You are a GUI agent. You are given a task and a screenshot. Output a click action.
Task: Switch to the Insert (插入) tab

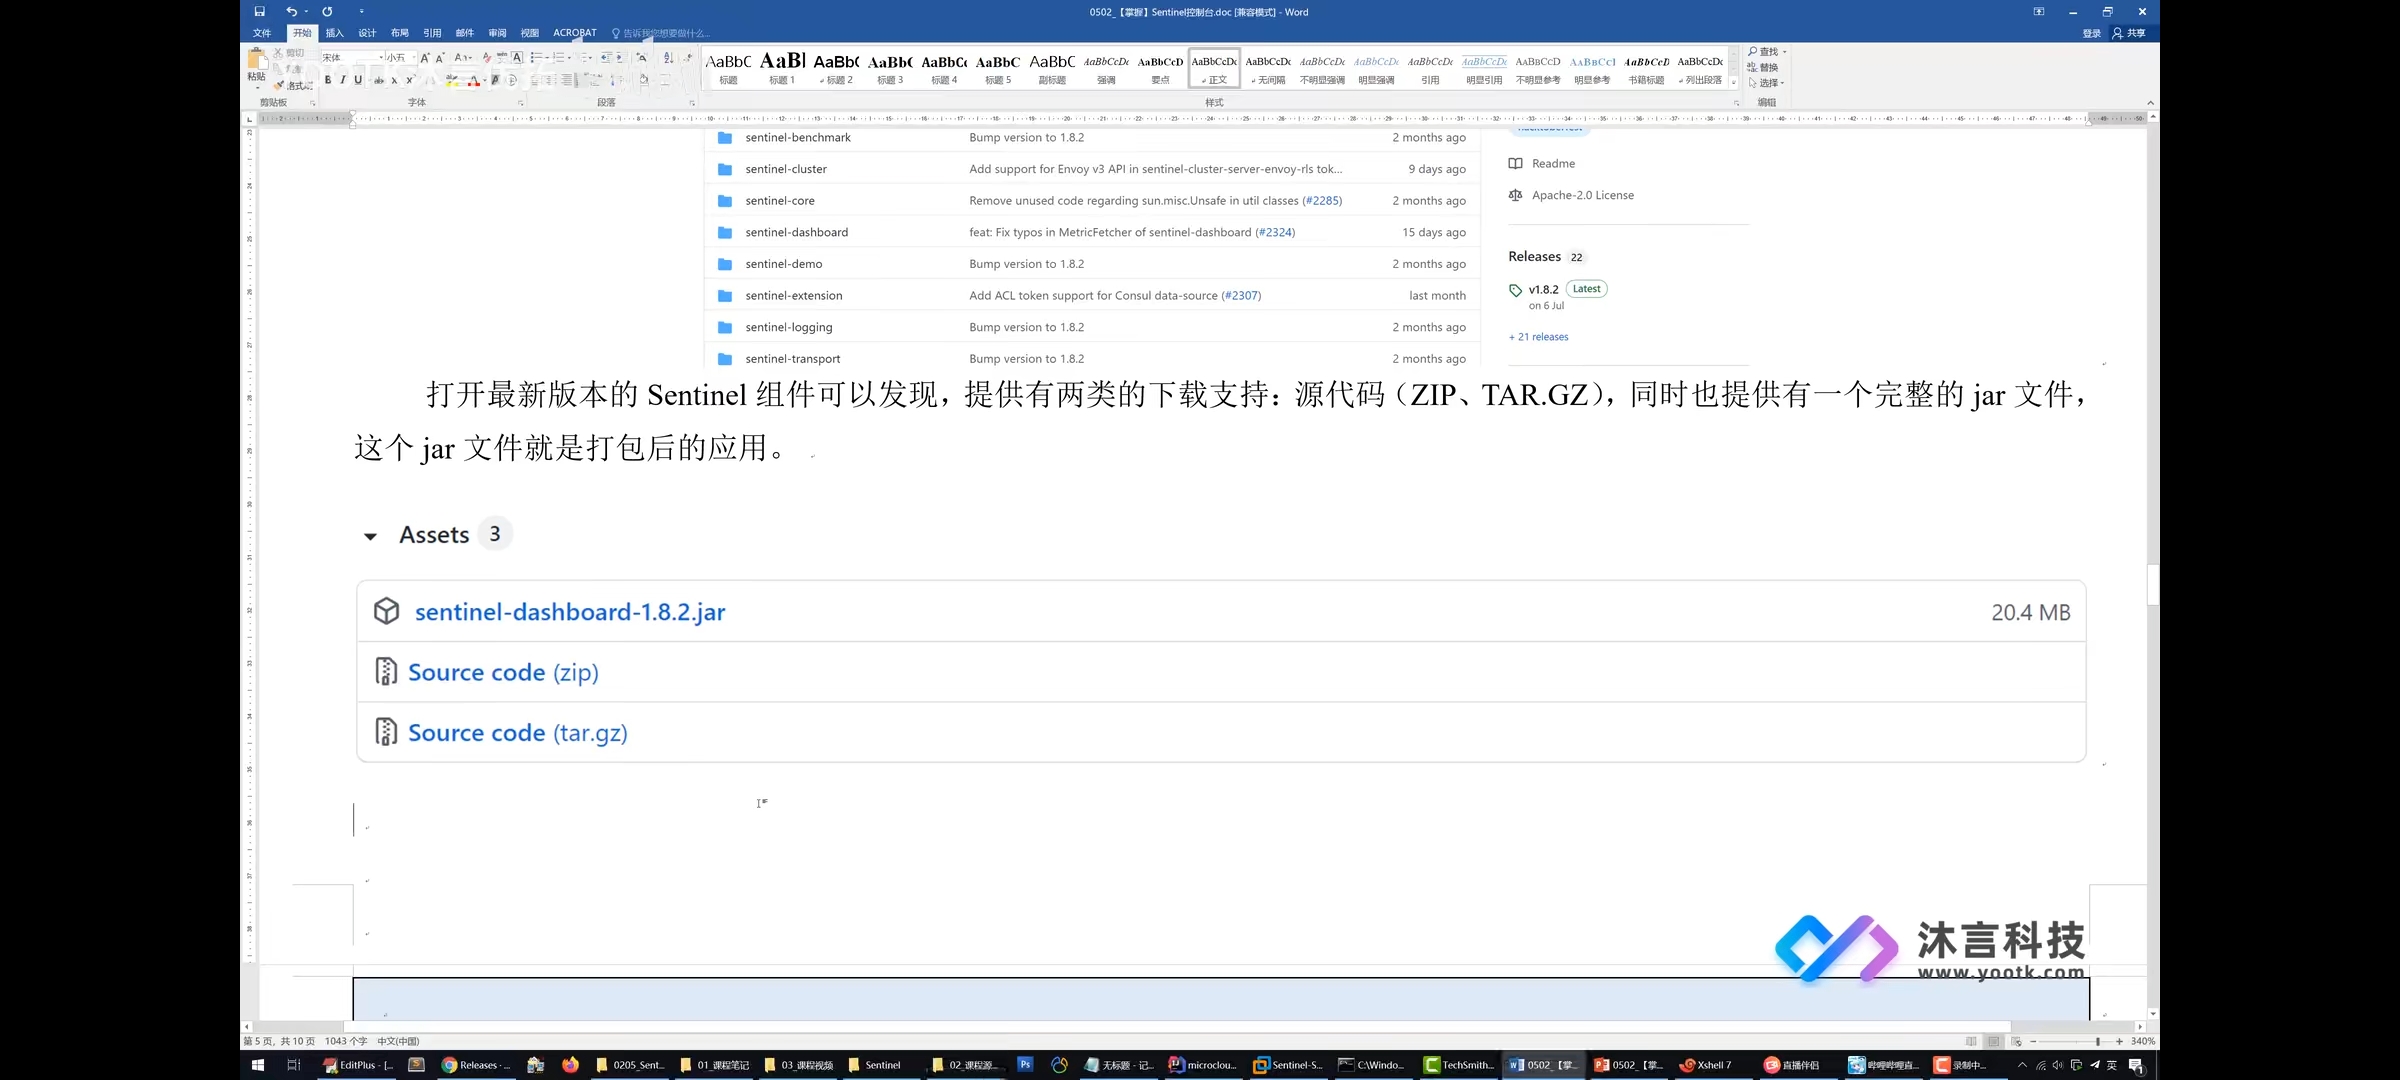pos(335,33)
